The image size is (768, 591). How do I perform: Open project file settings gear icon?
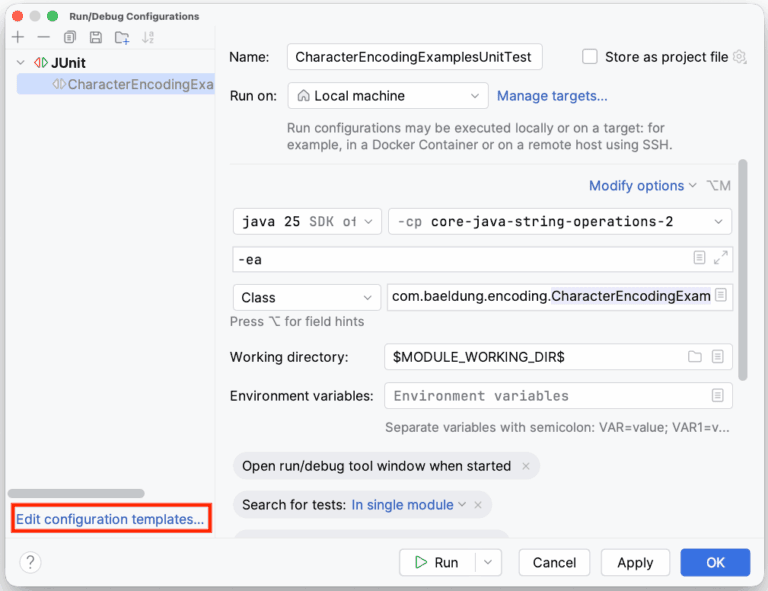tap(739, 57)
